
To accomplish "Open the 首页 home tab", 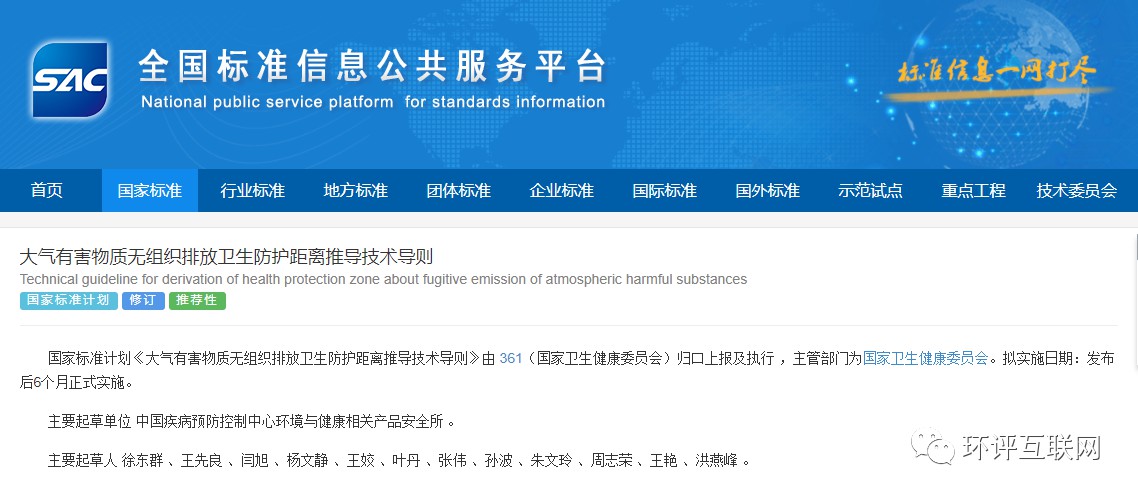I will 47,190.
